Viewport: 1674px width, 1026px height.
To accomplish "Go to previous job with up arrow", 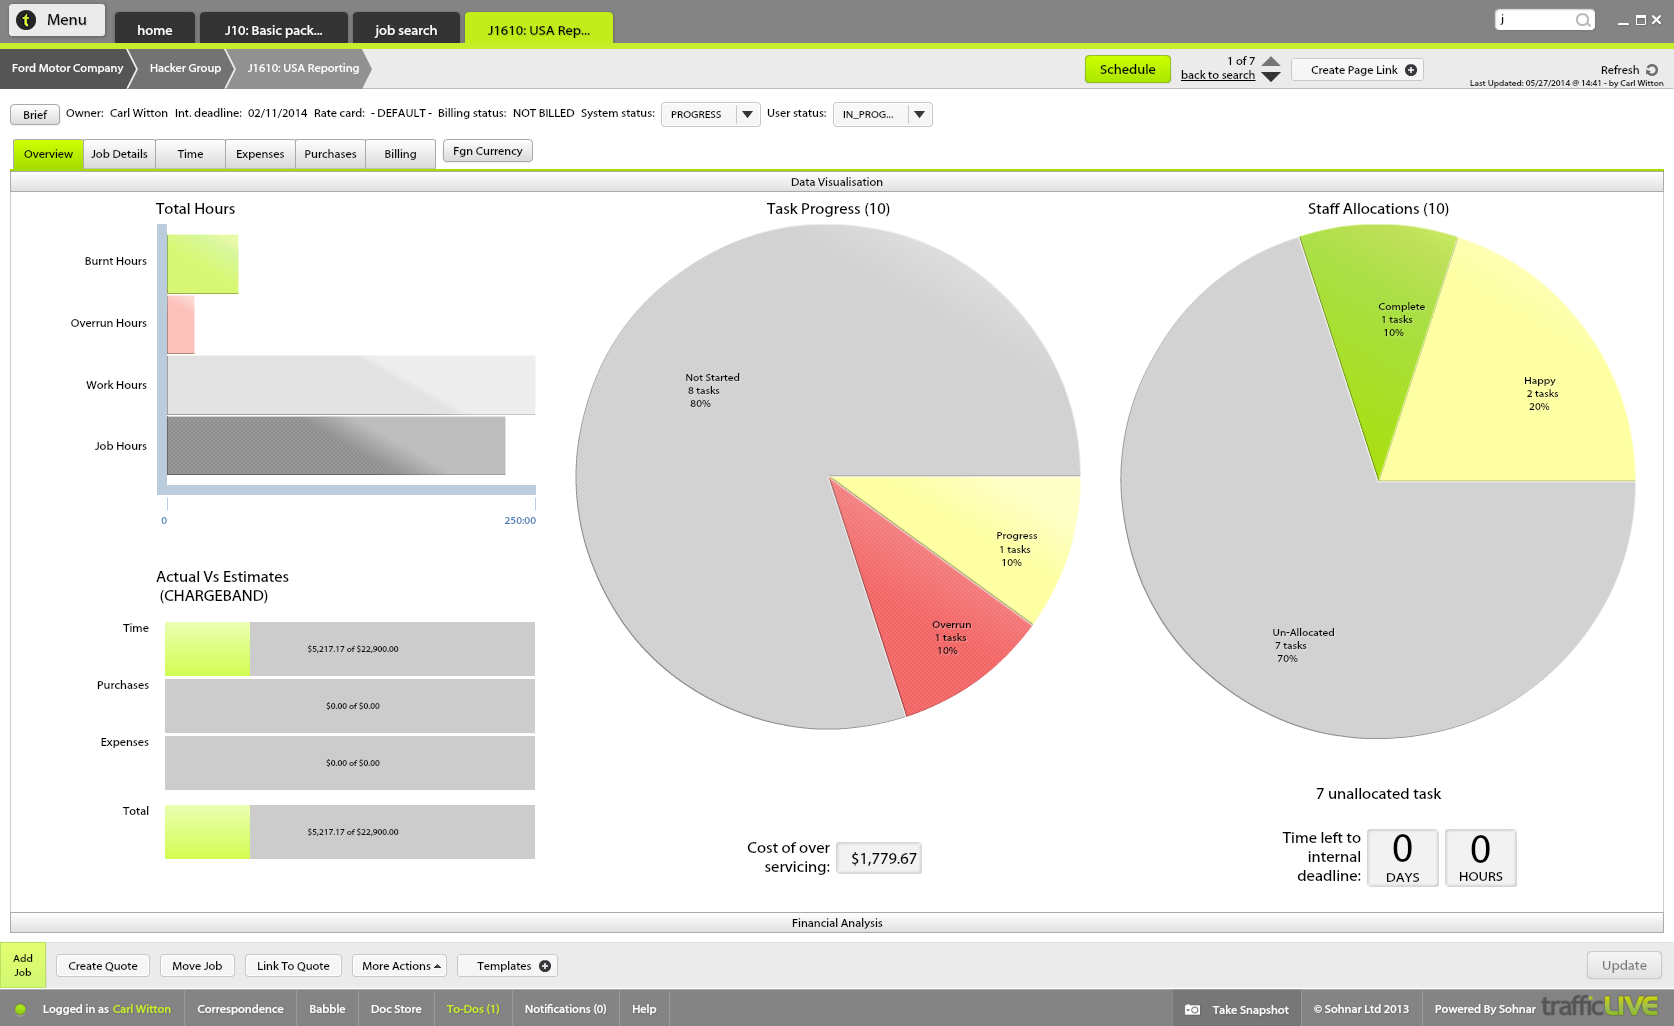I will 1271,62.
